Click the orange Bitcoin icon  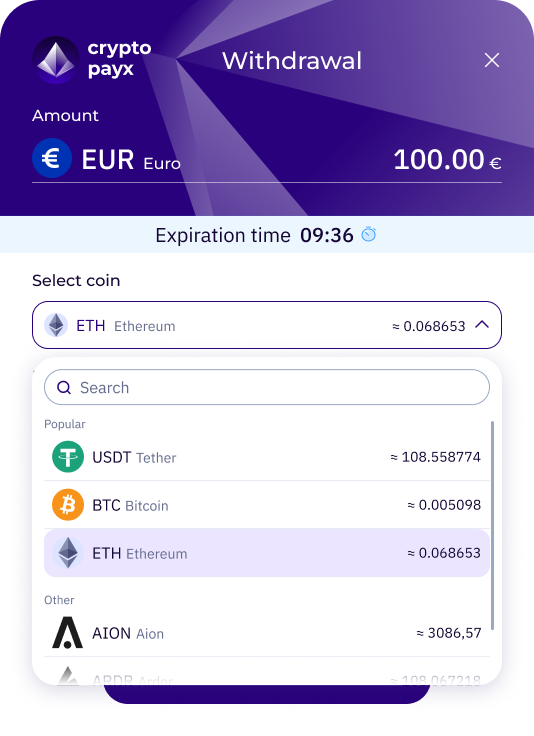tap(68, 505)
